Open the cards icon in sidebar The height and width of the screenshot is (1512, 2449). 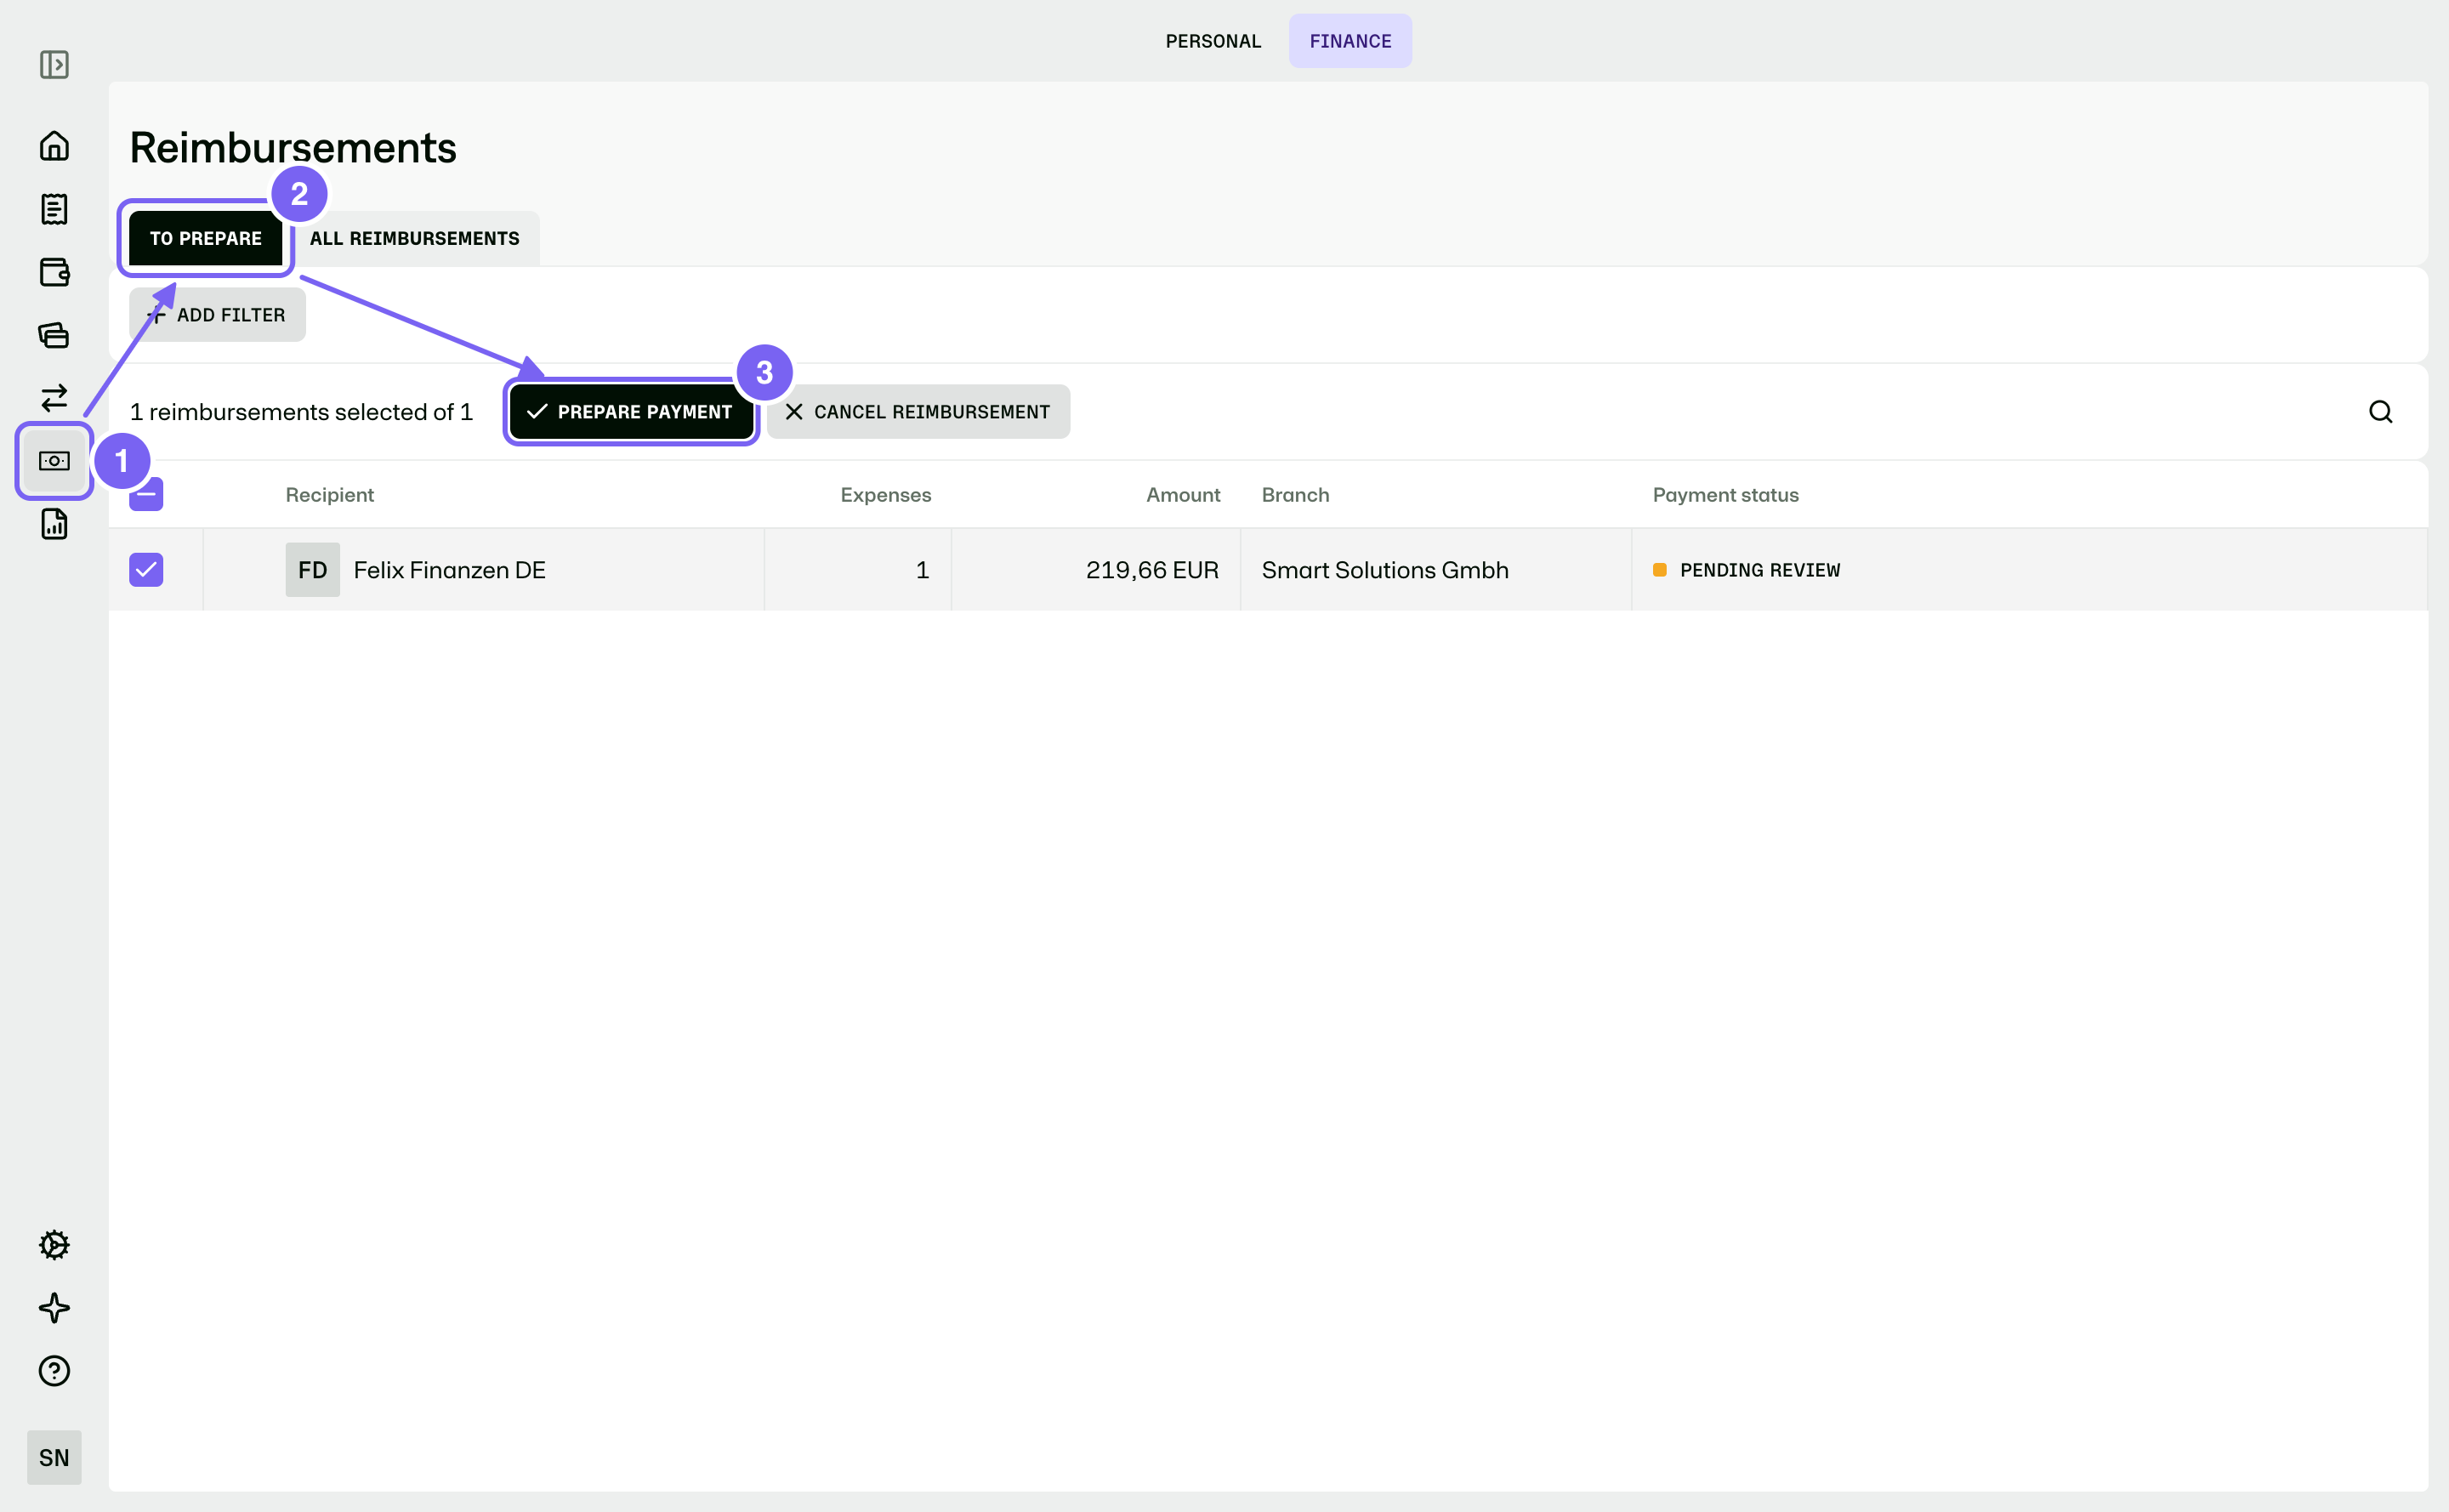(54, 335)
